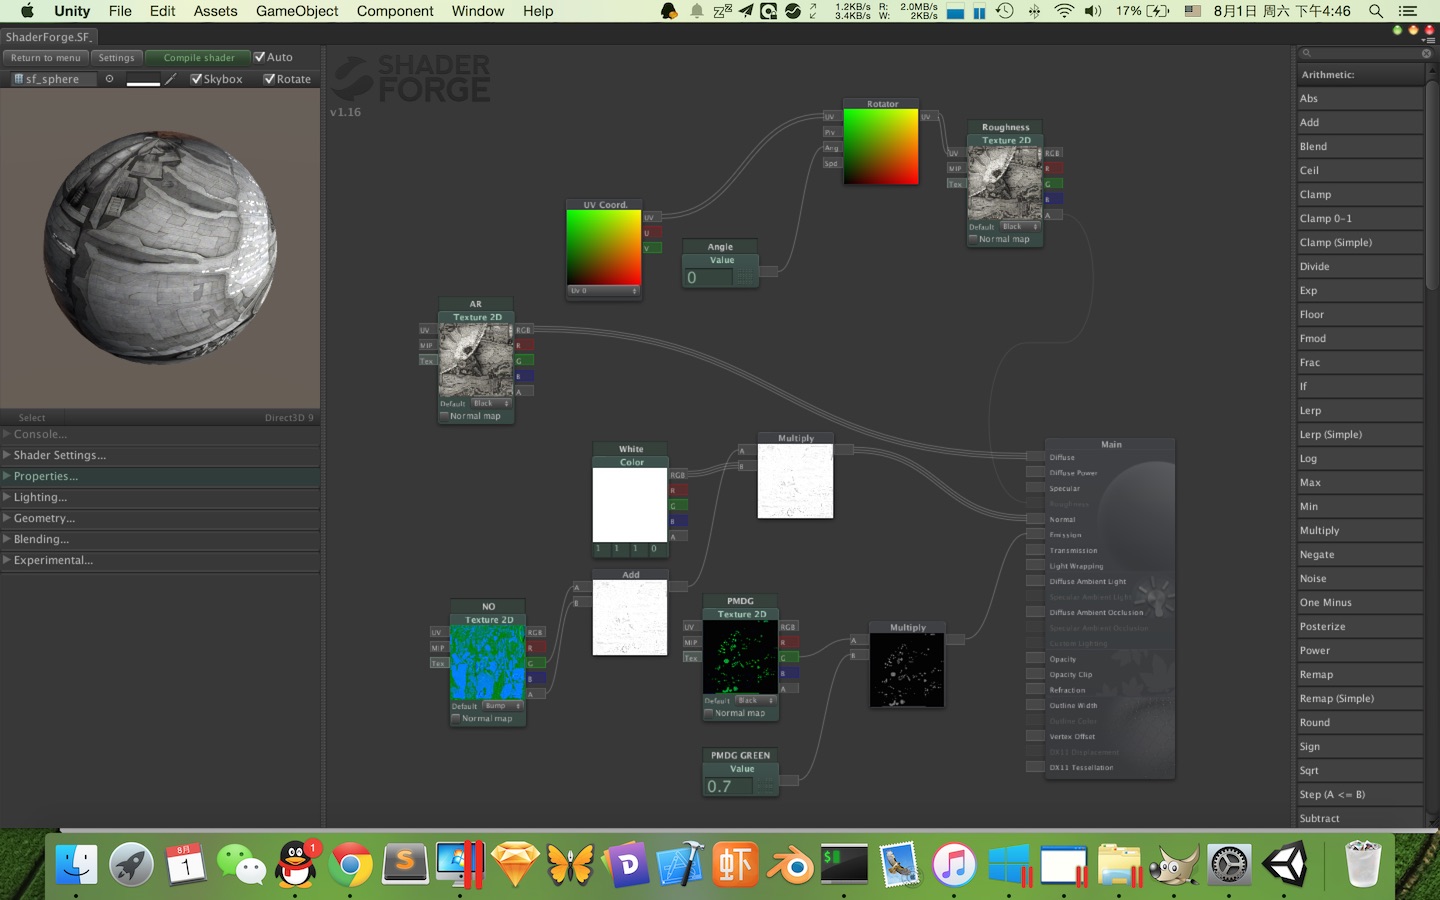1440x900 pixels.
Task: Click the volume icon in the menu bar
Action: (1093, 11)
